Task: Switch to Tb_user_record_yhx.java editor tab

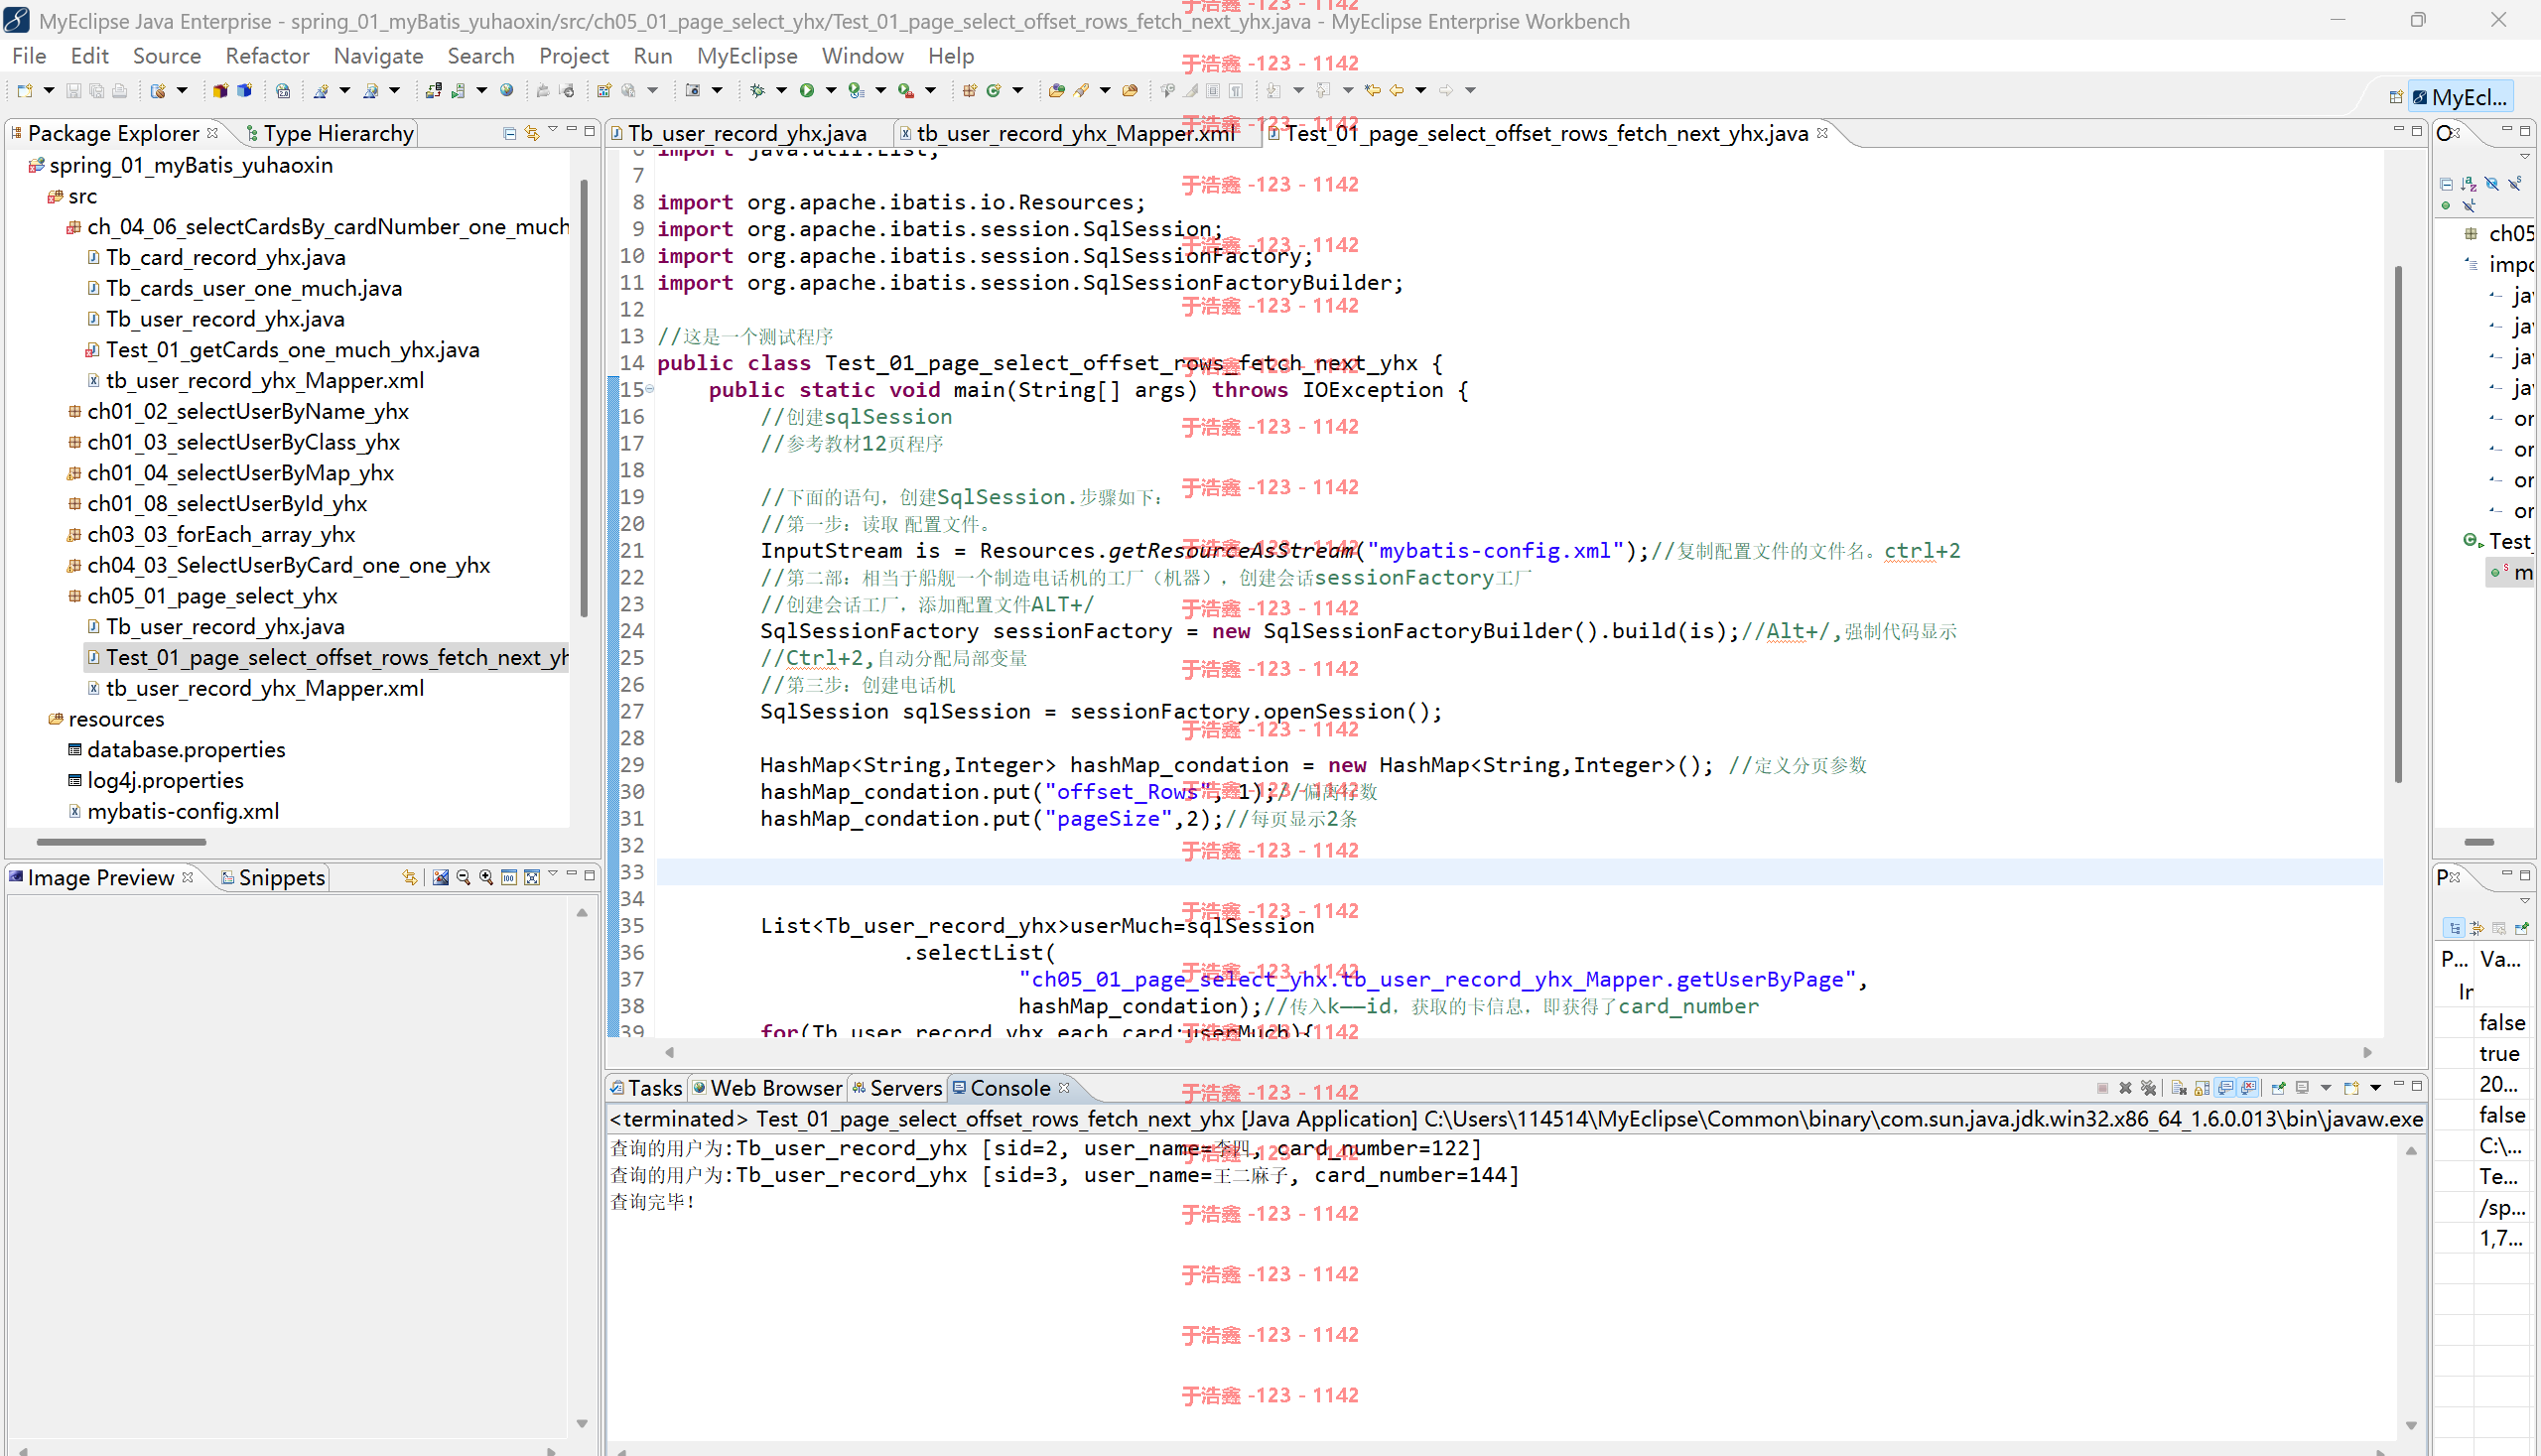Action: coord(739,133)
